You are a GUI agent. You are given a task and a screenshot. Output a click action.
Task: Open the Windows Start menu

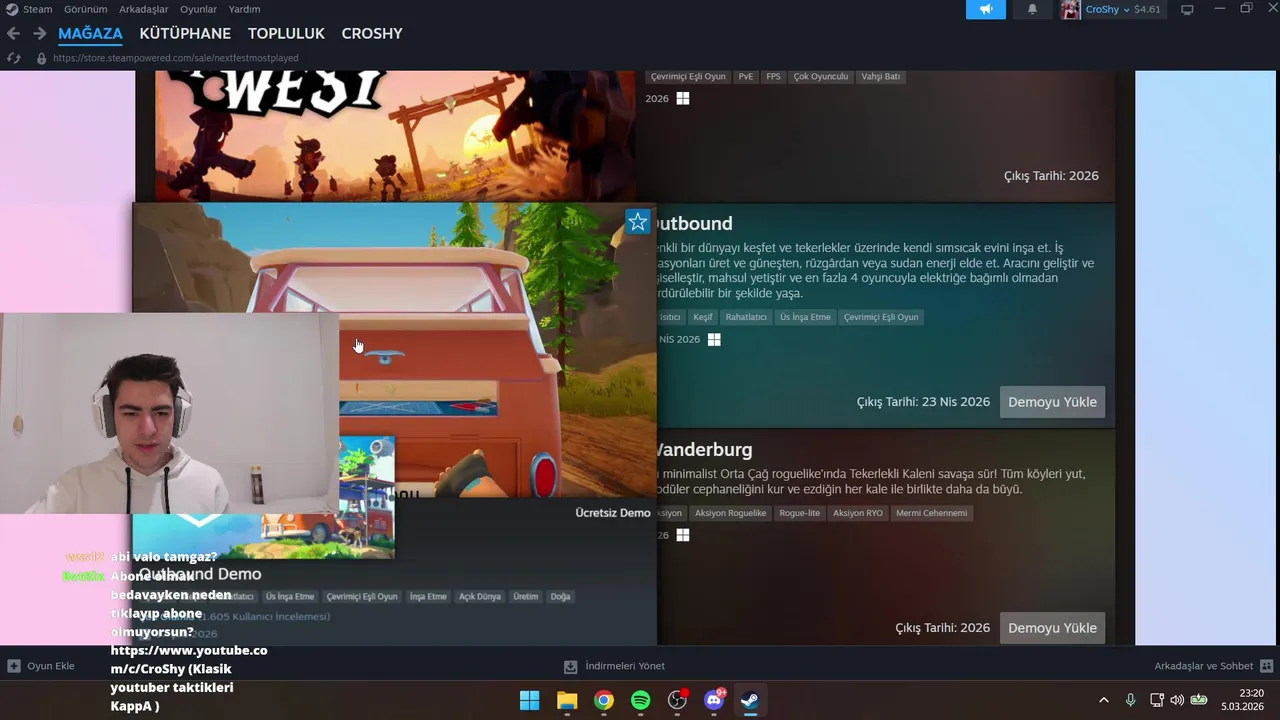(x=530, y=700)
